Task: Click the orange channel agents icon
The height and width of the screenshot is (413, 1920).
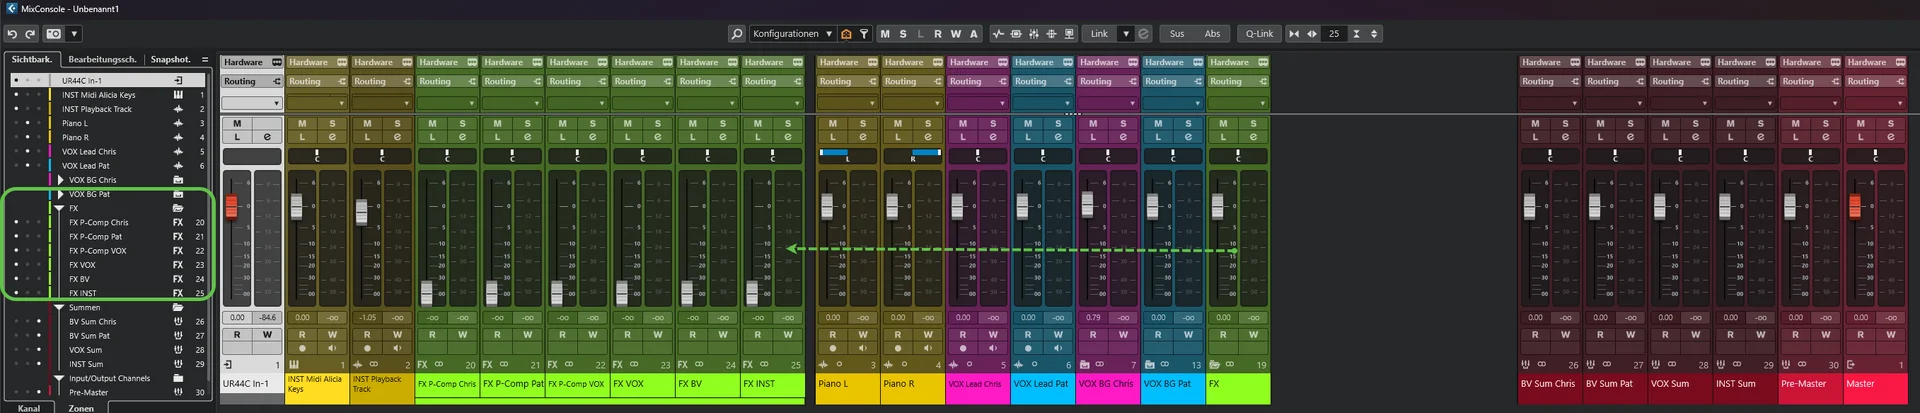Action: coord(846,34)
